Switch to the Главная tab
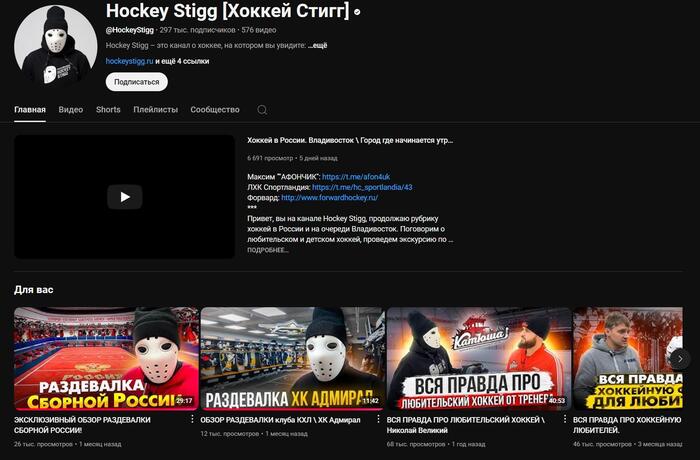Viewport: 700px width, 460px height. pyautogui.click(x=30, y=110)
